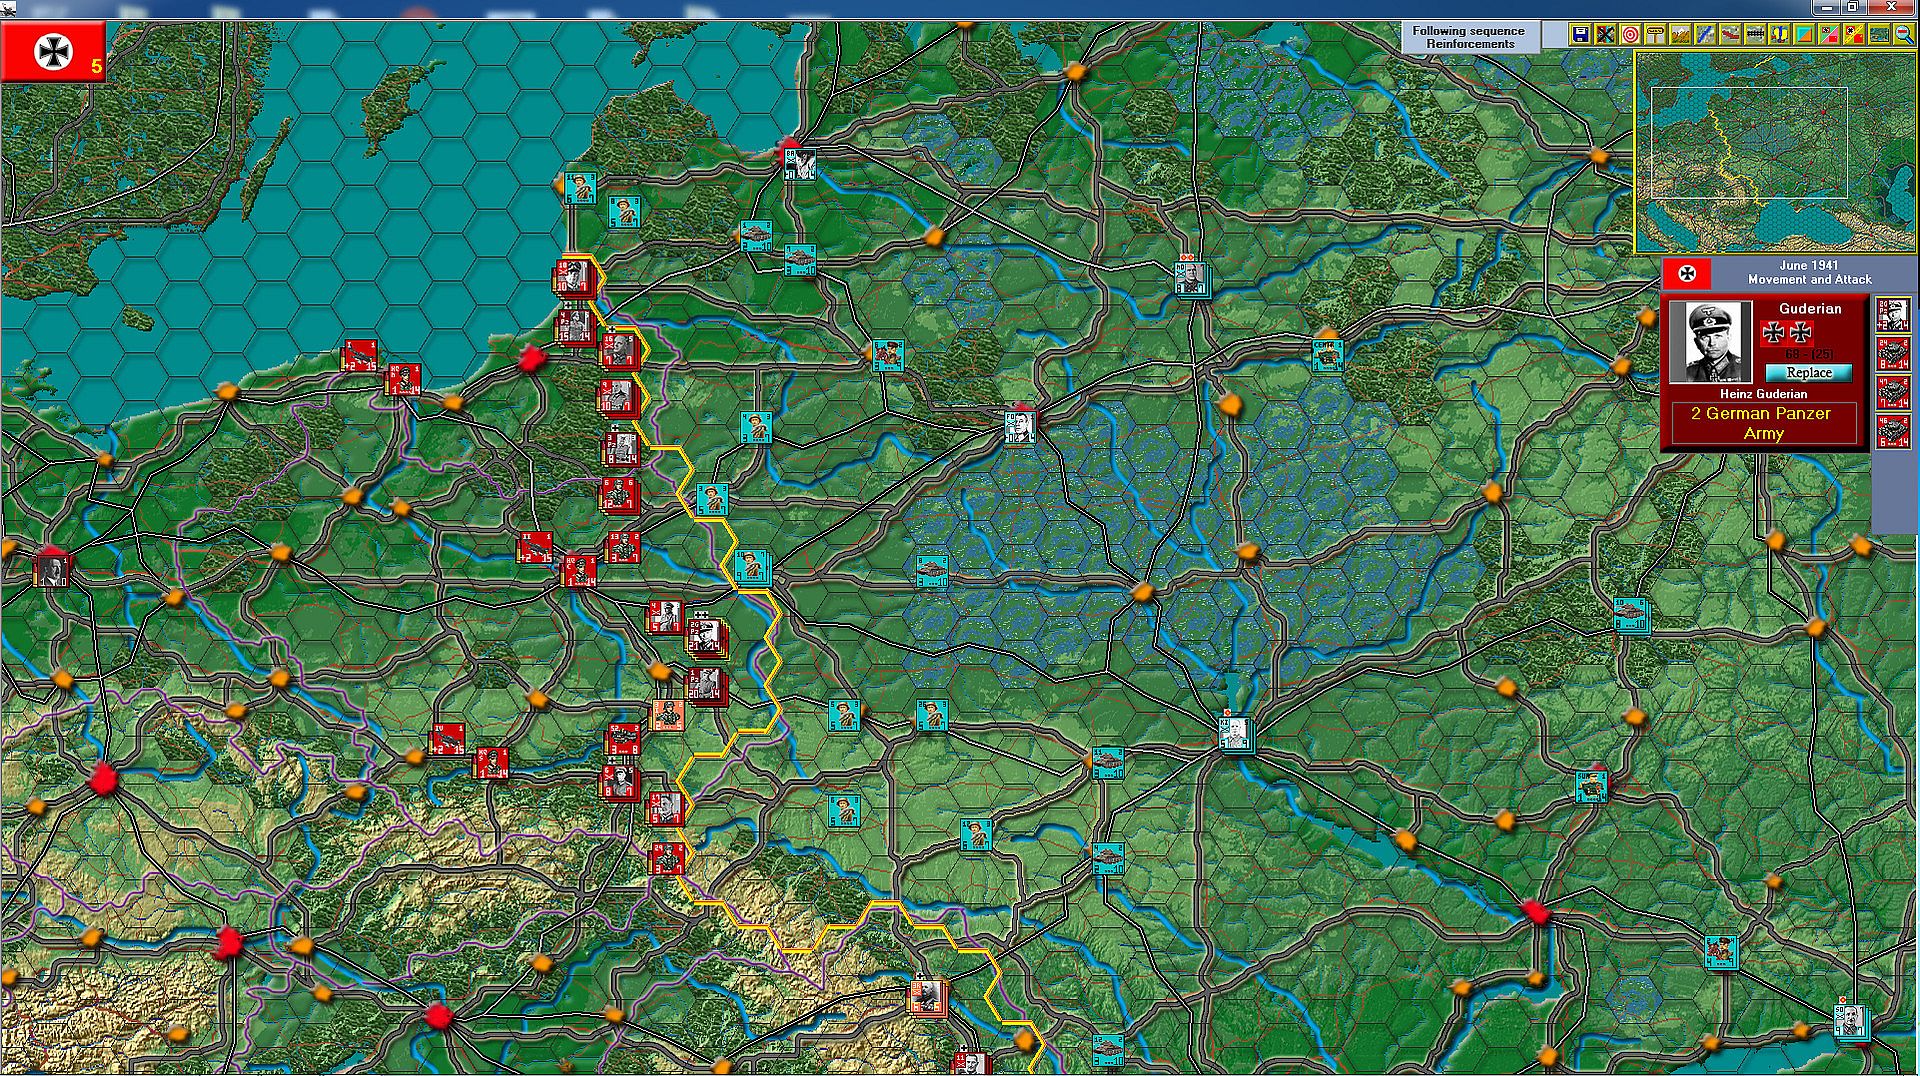Viewport: 1920px width, 1076px height.
Task: Select the 20 Pz headquarters counter in the army list
Action: coord(1893,315)
